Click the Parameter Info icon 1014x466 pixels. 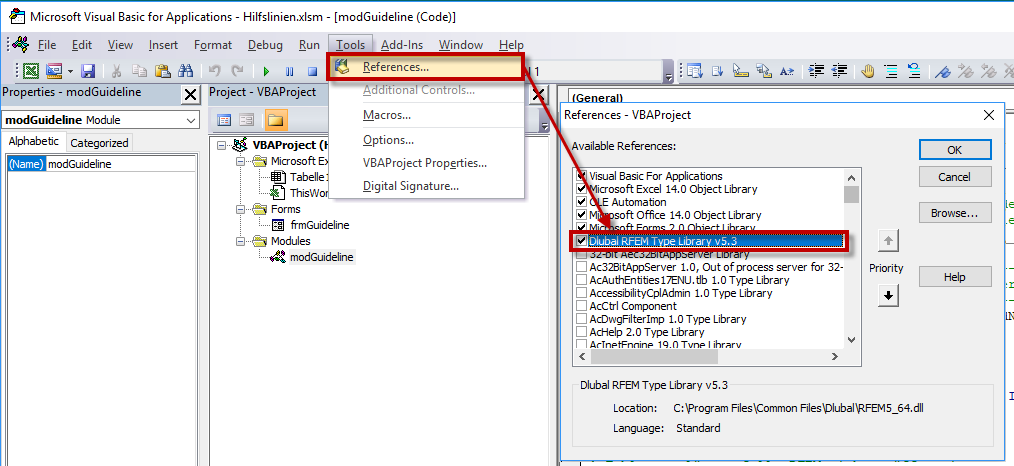(x=764, y=71)
